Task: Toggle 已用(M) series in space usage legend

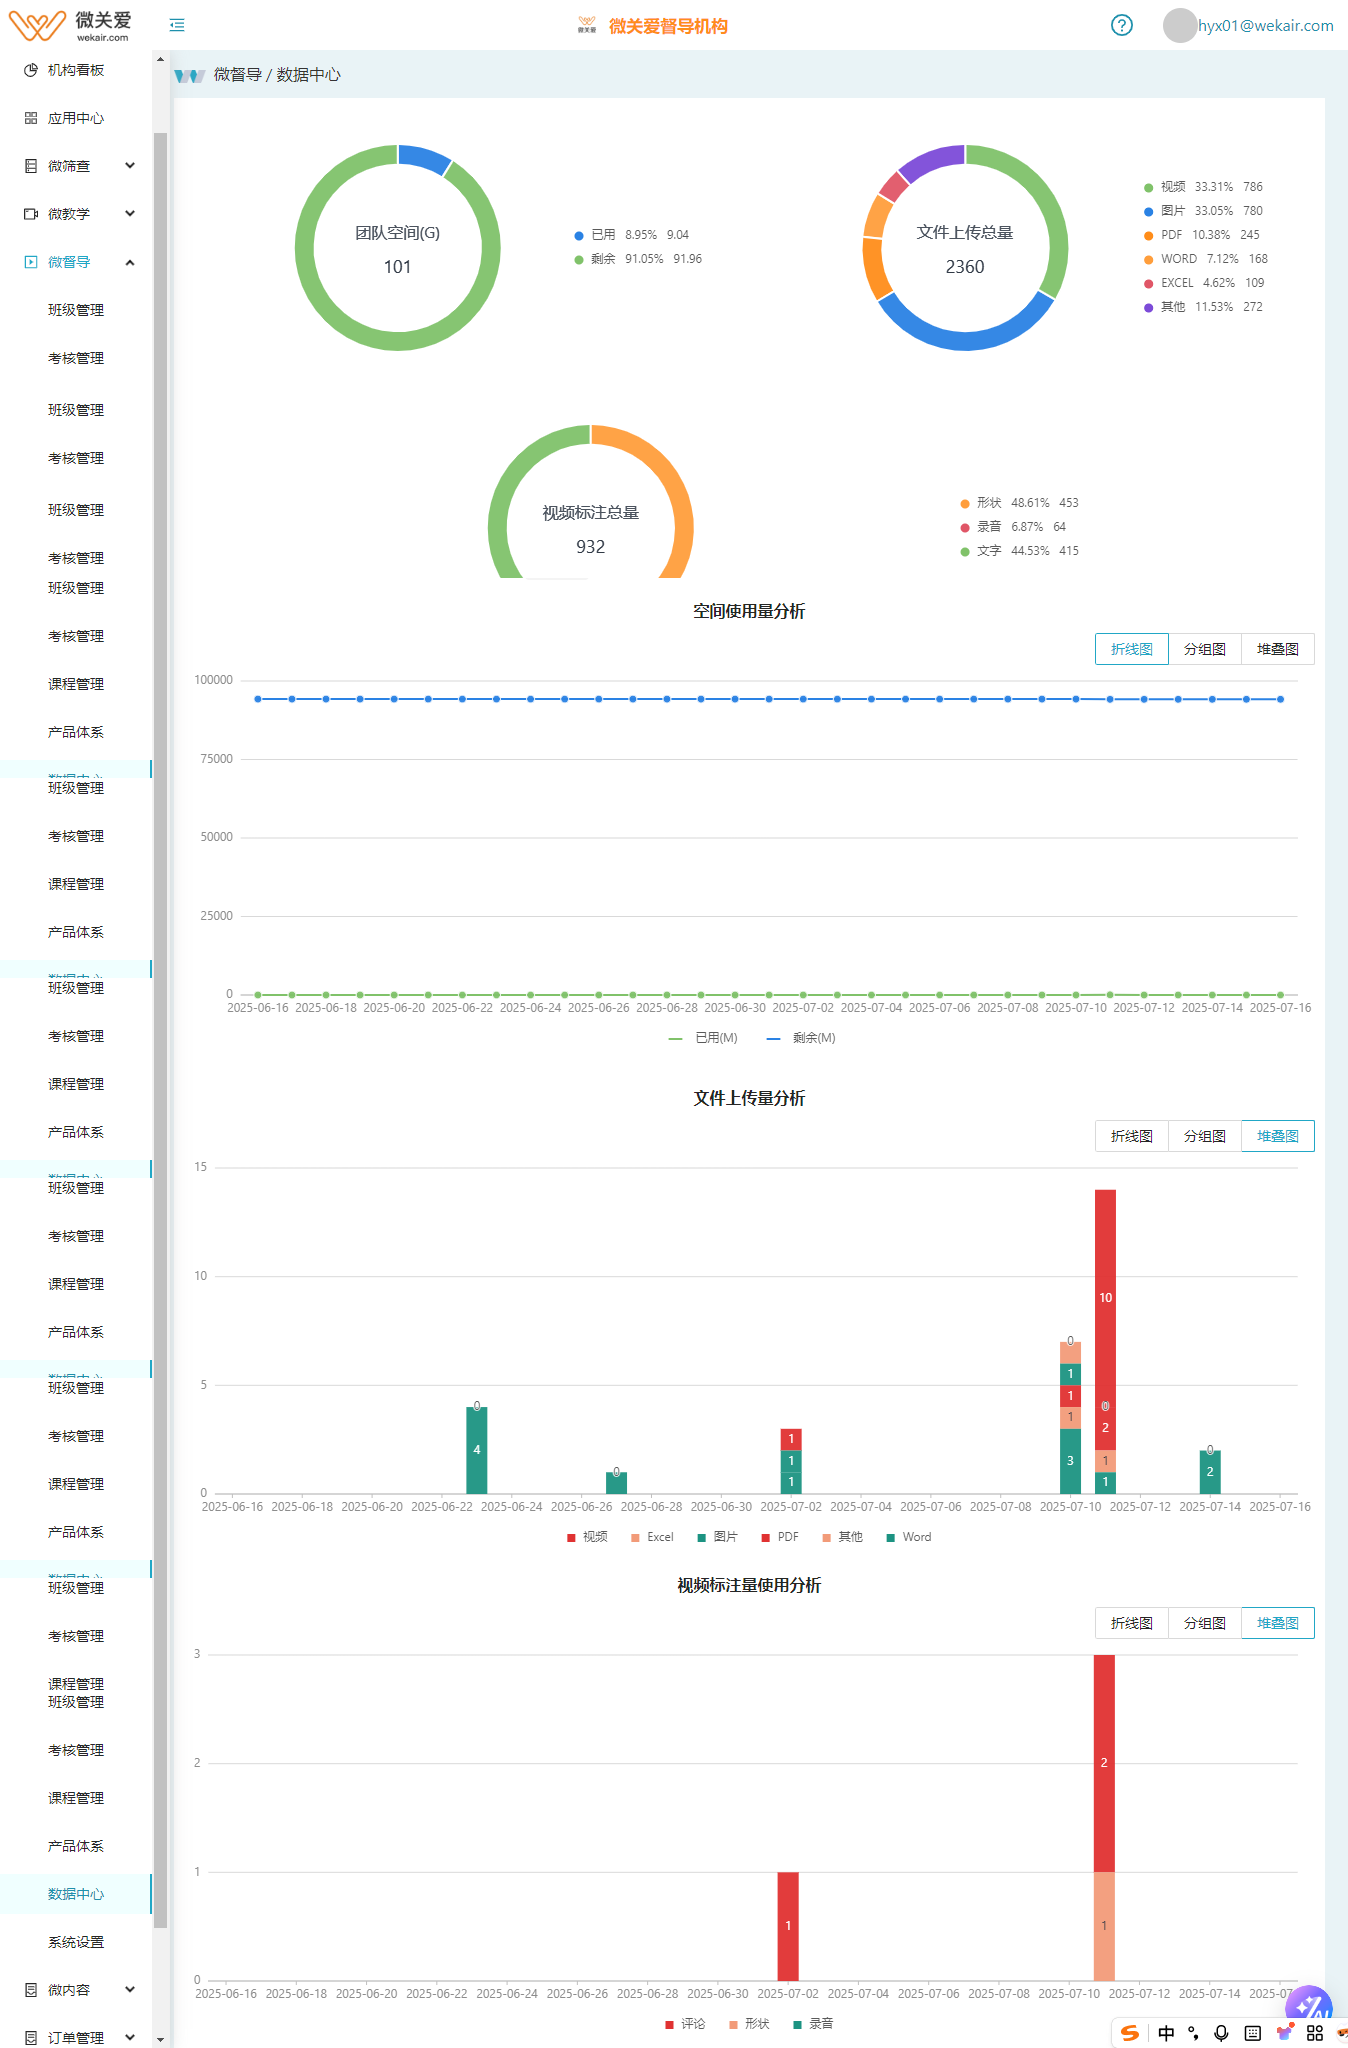Action: (703, 1038)
